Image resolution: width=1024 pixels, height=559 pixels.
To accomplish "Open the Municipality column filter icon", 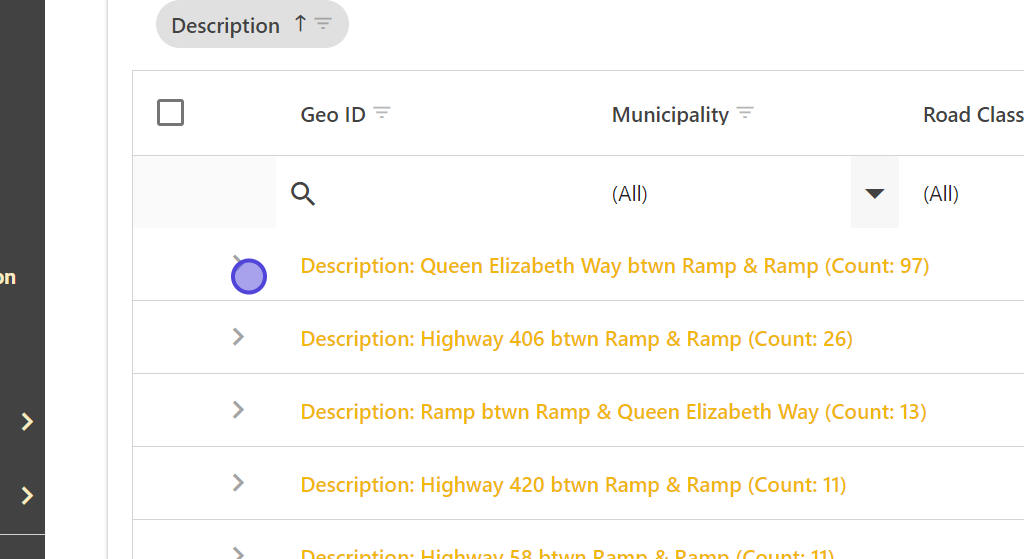I will pos(745,114).
